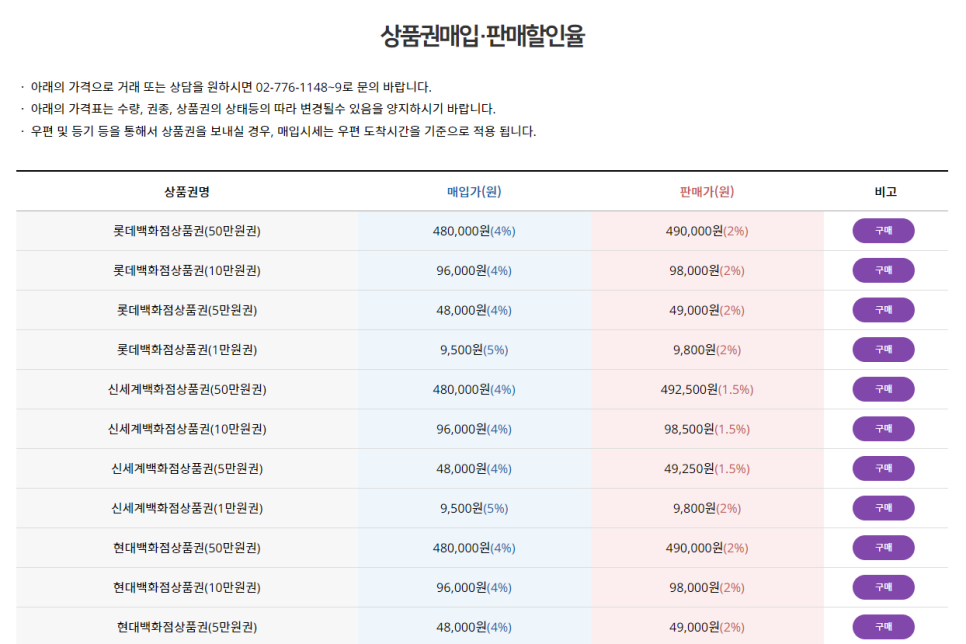Click 구매 button for 롯데백화점상품권(1만원권)
This screenshot has height=644, width=966.
click(883, 349)
